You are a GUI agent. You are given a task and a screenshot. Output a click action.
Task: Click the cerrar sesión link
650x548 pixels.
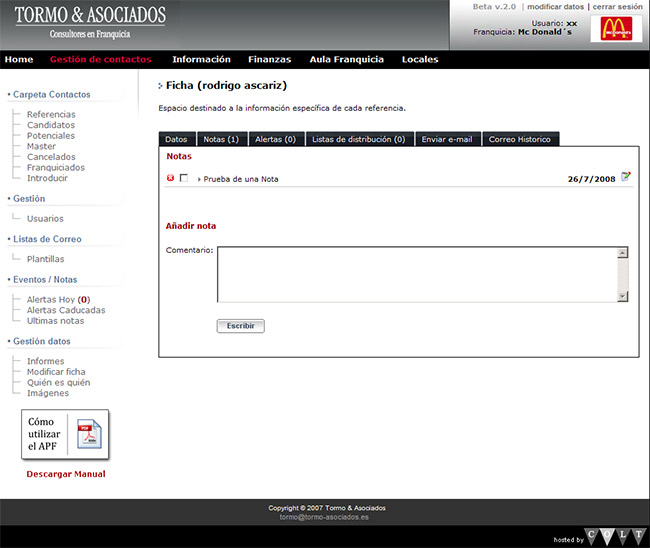pos(617,7)
